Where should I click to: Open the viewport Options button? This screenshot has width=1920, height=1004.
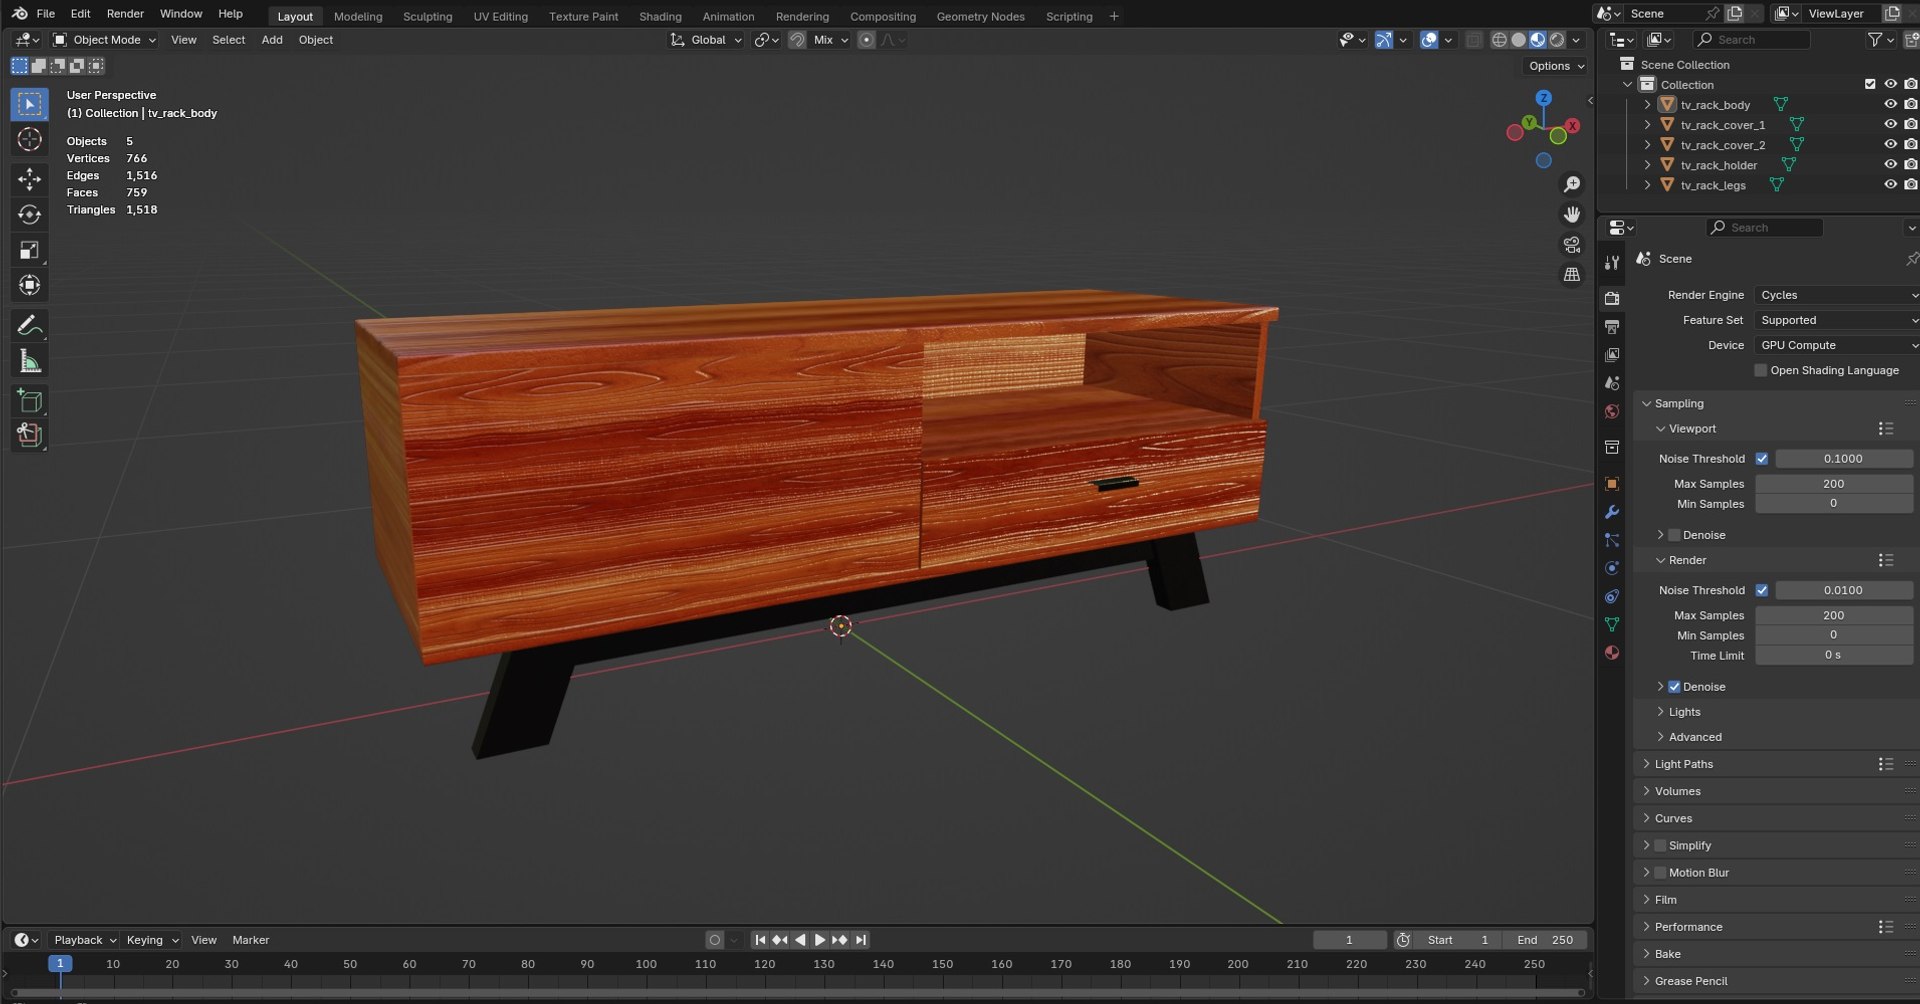[1556, 66]
